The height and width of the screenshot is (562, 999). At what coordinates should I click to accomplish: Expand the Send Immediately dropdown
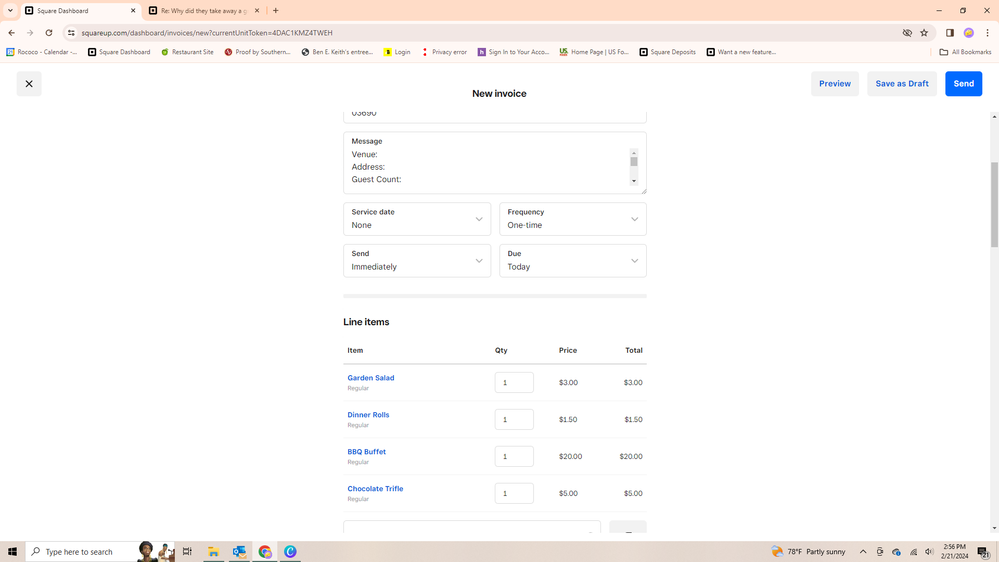click(x=417, y=261)
